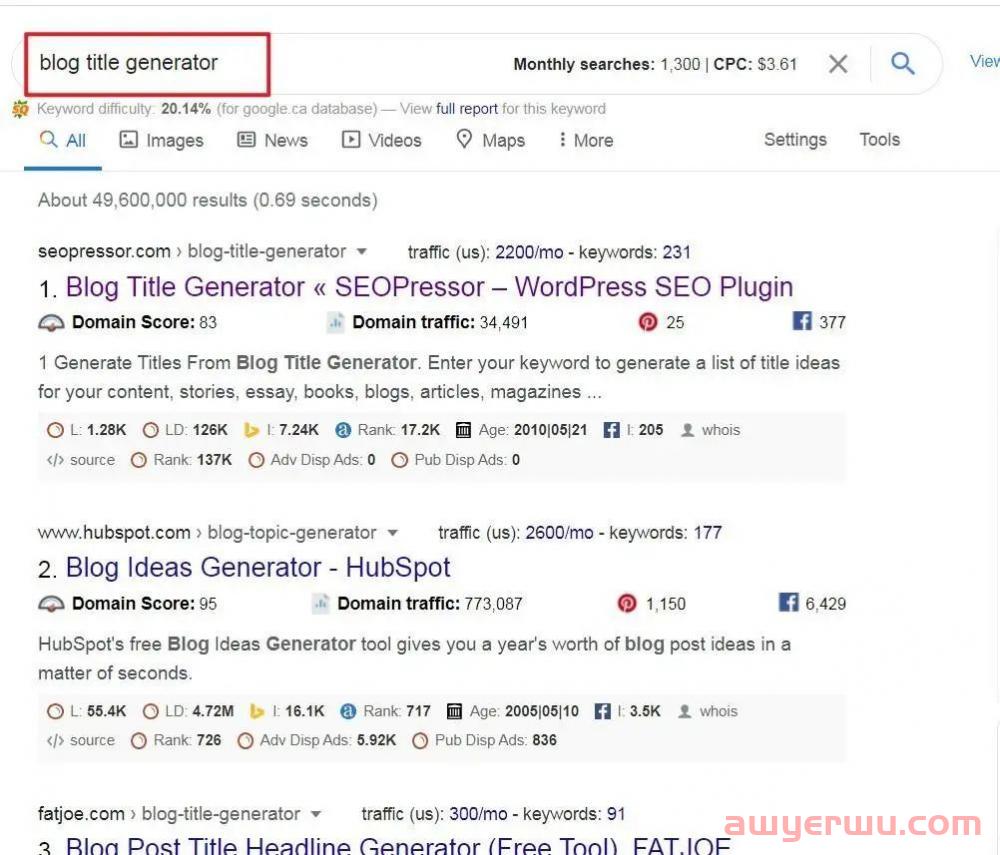This screenshot has width=1000, height=855.
Task: Click the Facebook I: 205 icon
Action: coord(611,430)
